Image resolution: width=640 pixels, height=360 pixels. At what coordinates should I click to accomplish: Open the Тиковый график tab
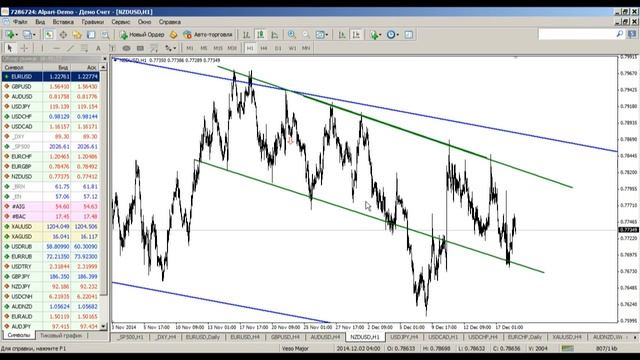61,336
